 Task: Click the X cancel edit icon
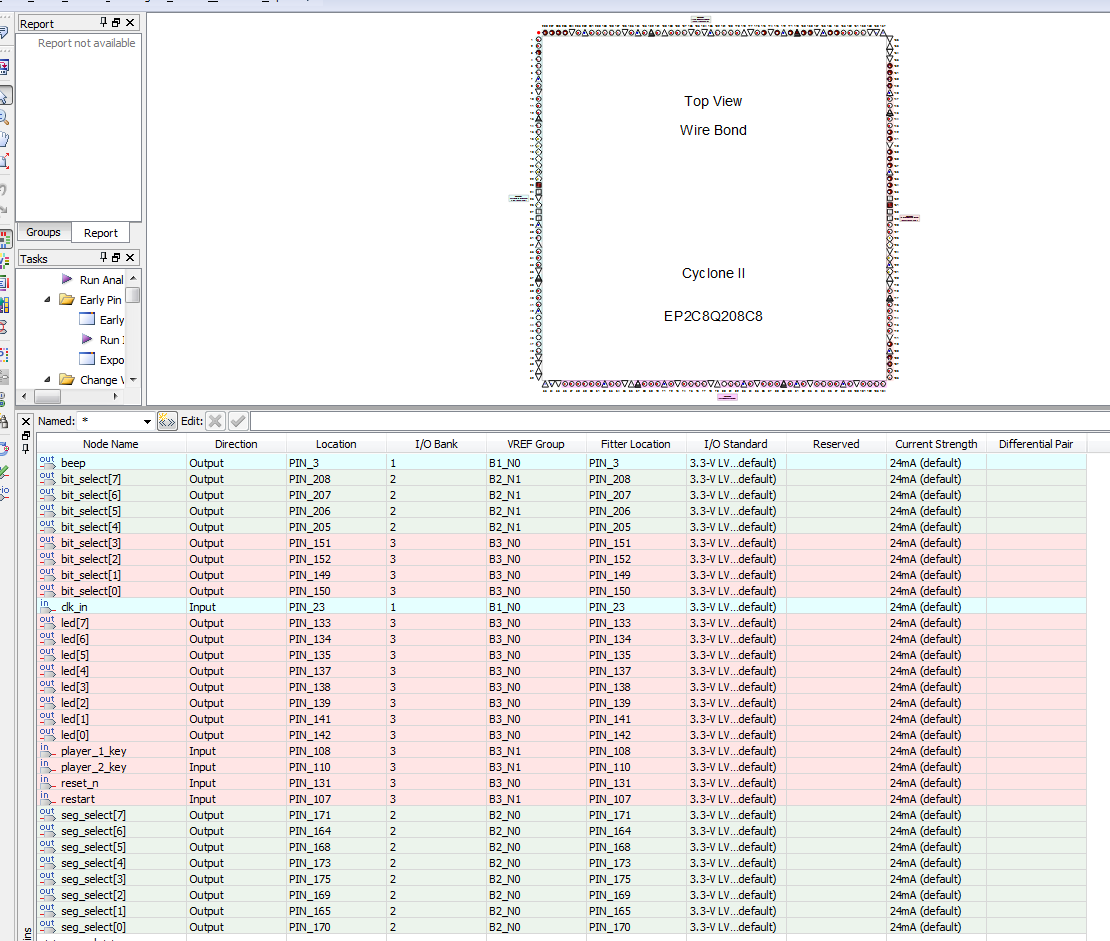(x=215, y=421)
